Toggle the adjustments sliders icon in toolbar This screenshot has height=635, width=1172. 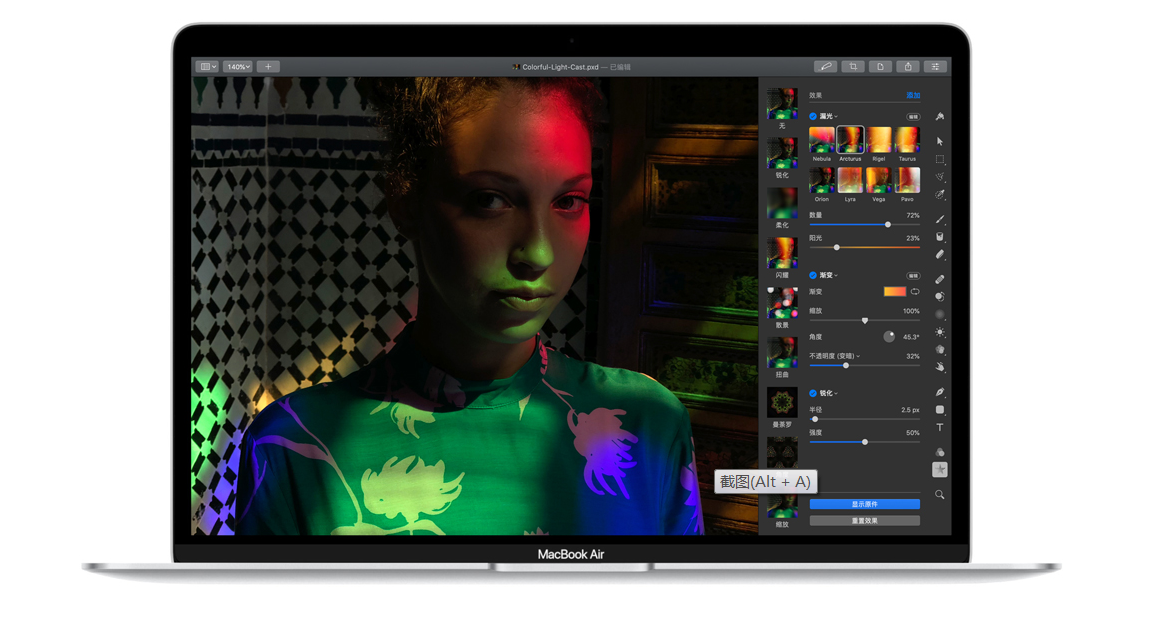click(936, 66)
